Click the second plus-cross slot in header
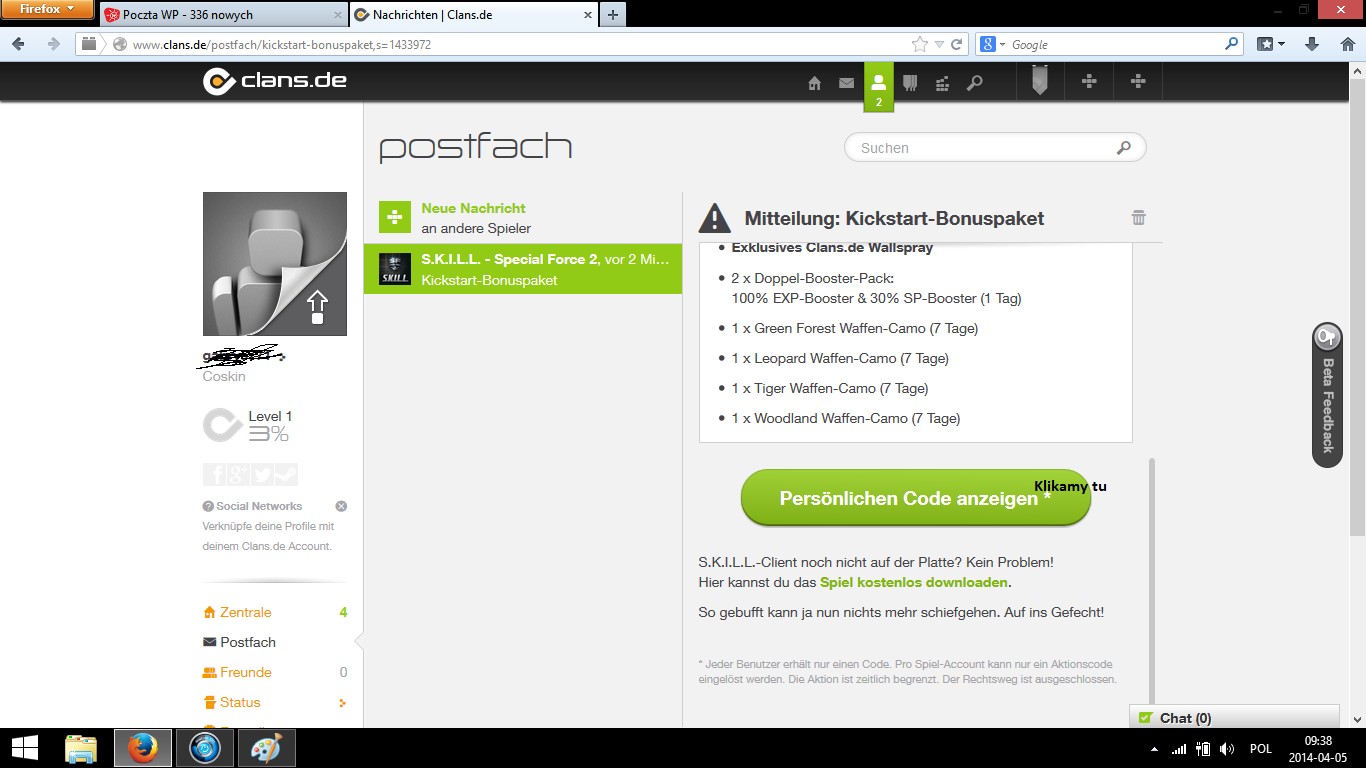 [1138, 82]
